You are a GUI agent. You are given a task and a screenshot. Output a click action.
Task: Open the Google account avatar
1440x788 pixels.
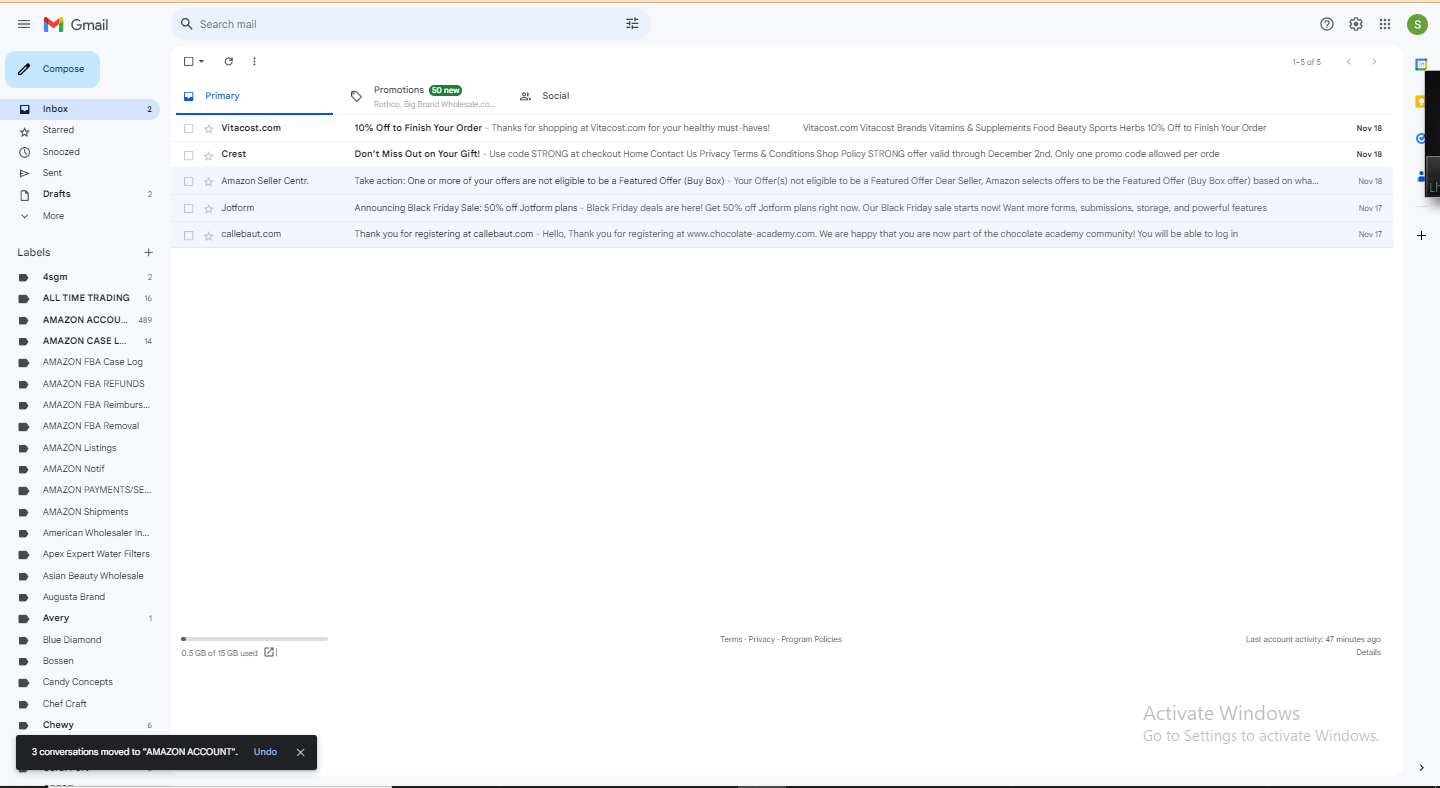(x=1417, y=24)
